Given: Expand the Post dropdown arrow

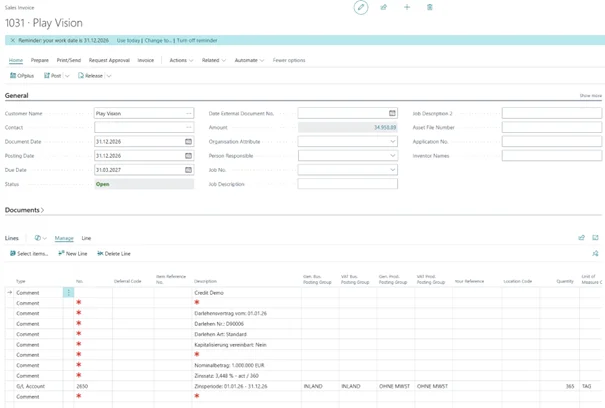Looking at the screenshot, I should point(68,76).
